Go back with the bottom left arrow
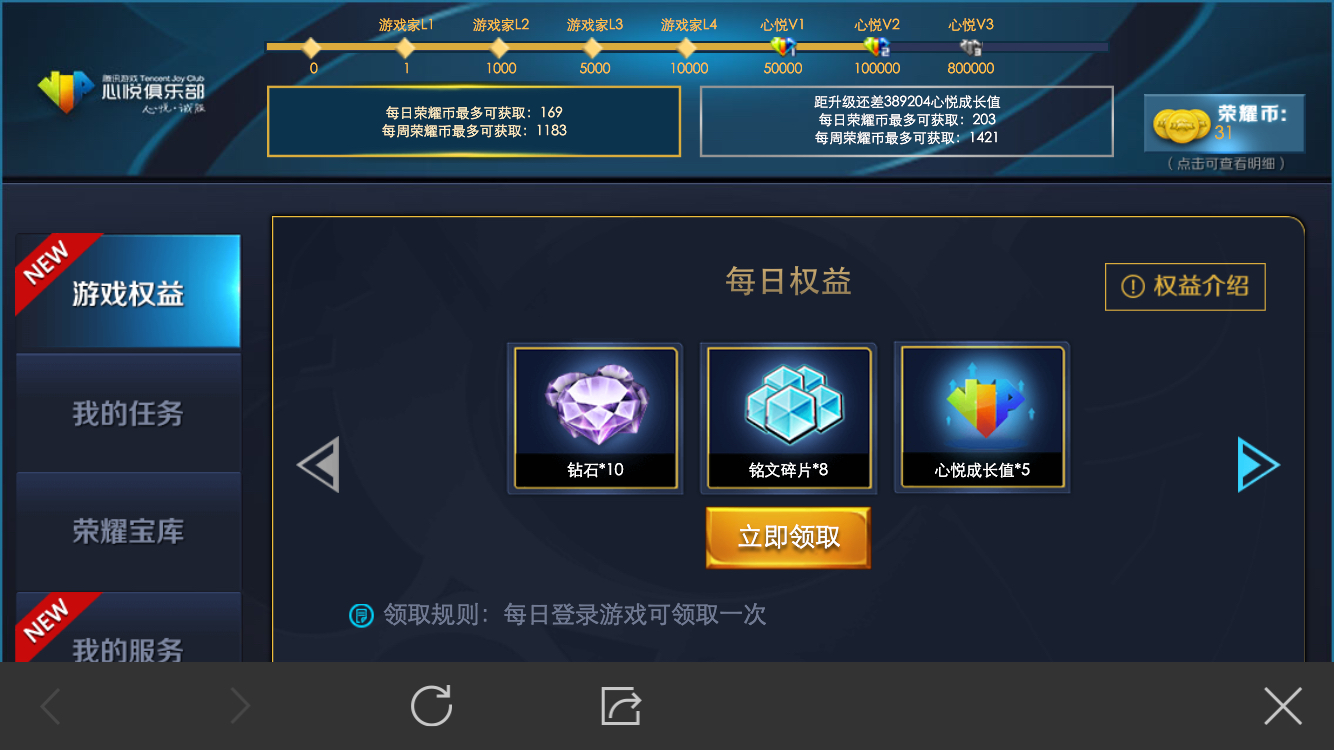 [x=50, y=707]
